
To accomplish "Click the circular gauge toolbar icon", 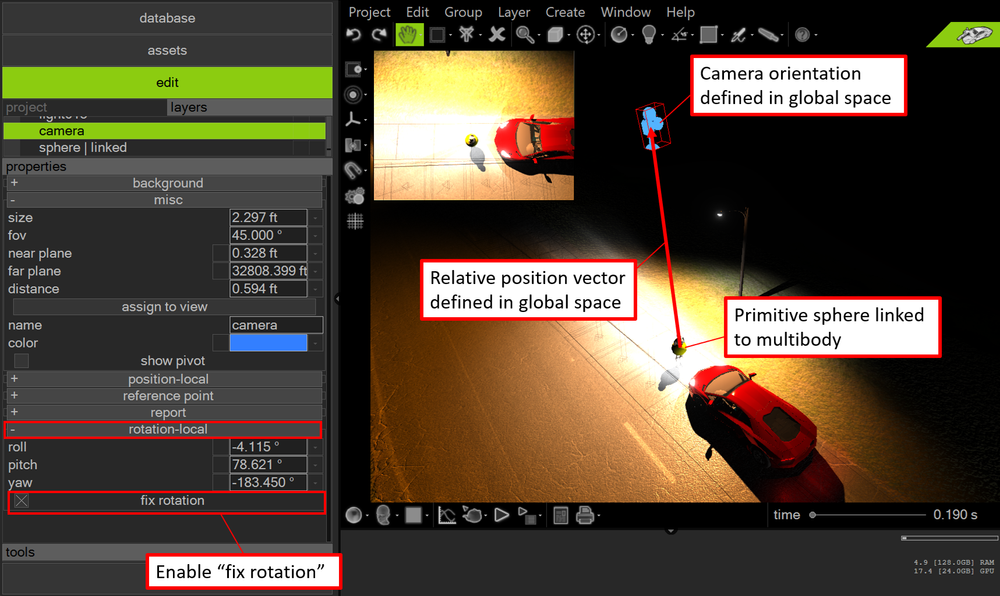I will point(619,34).
